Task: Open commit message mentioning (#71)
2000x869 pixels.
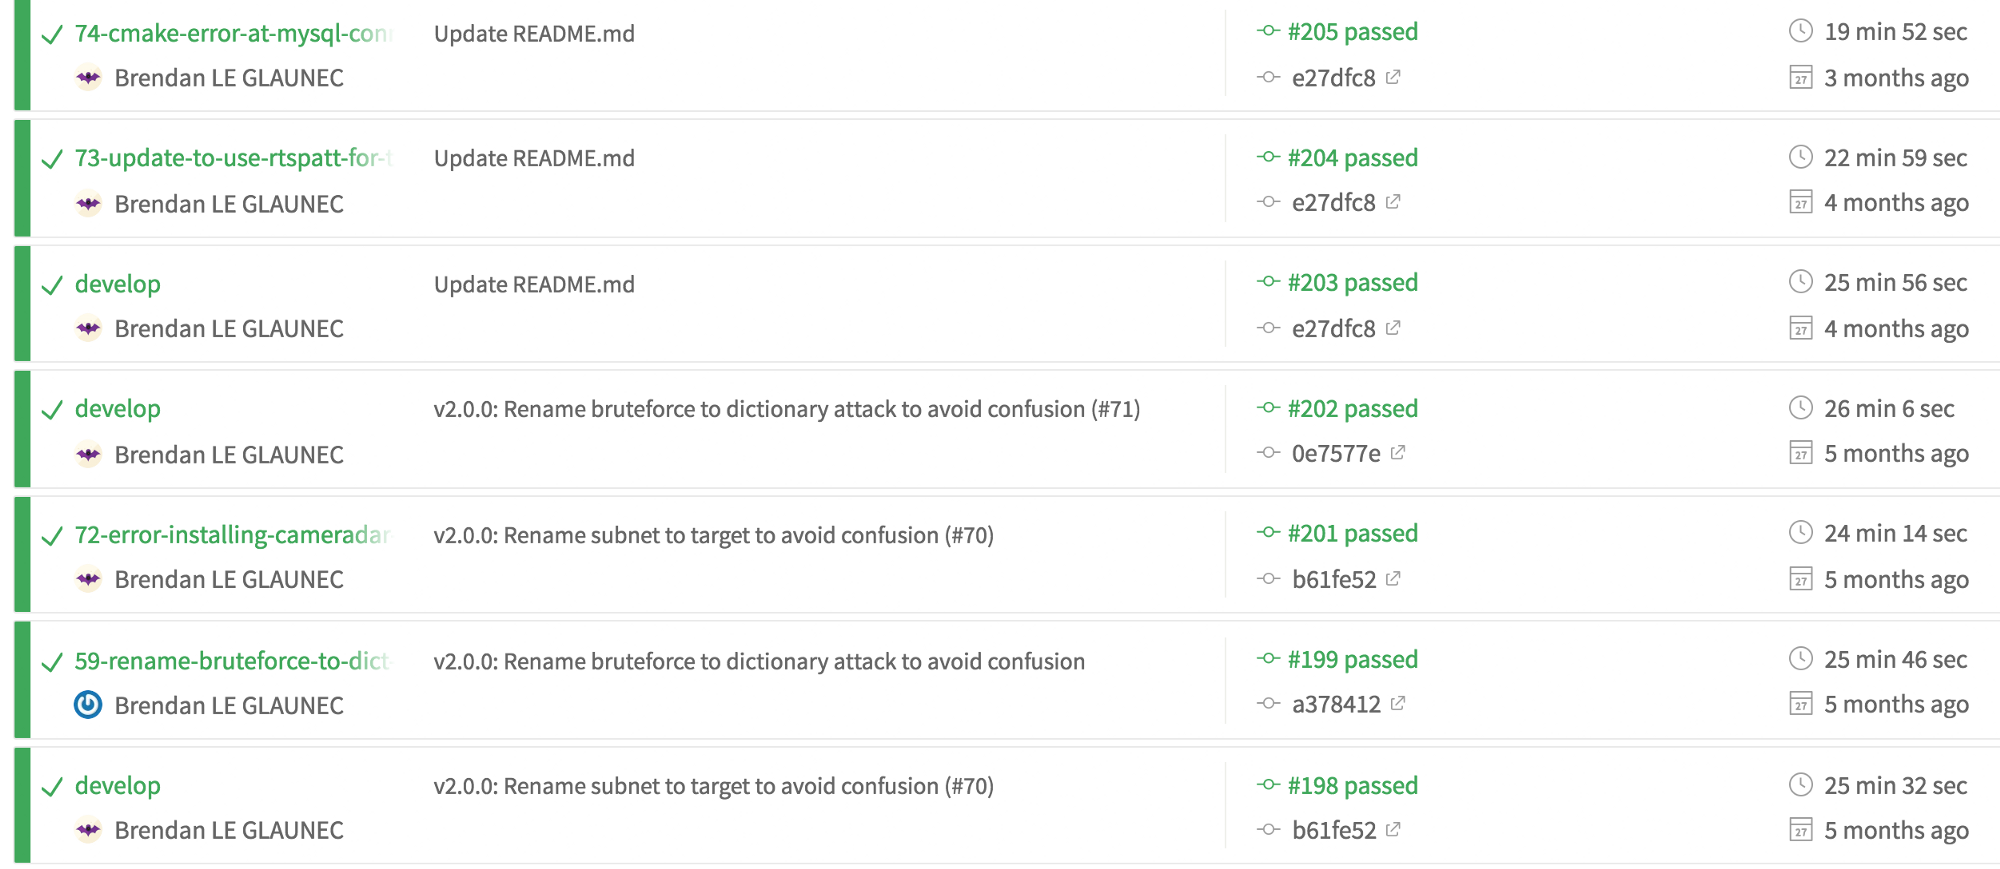Action: (x=786, y=409)
